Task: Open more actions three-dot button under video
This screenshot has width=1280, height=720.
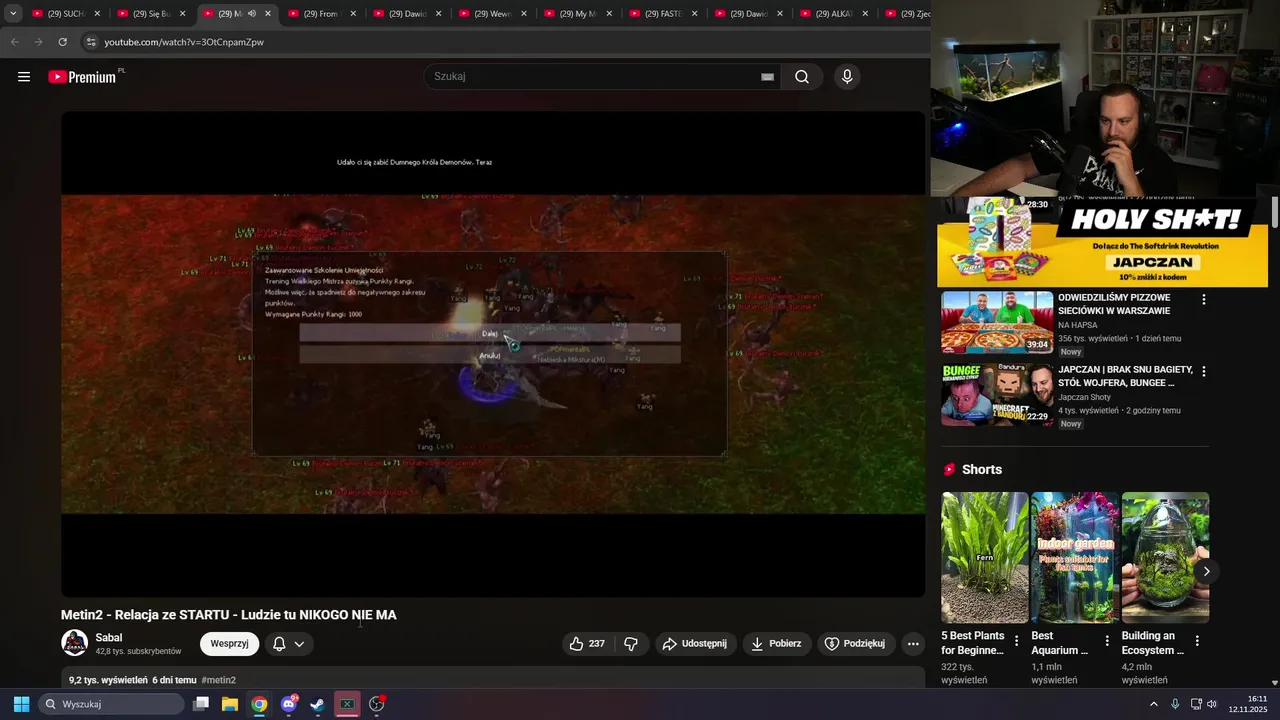Action: coord(913,644)
